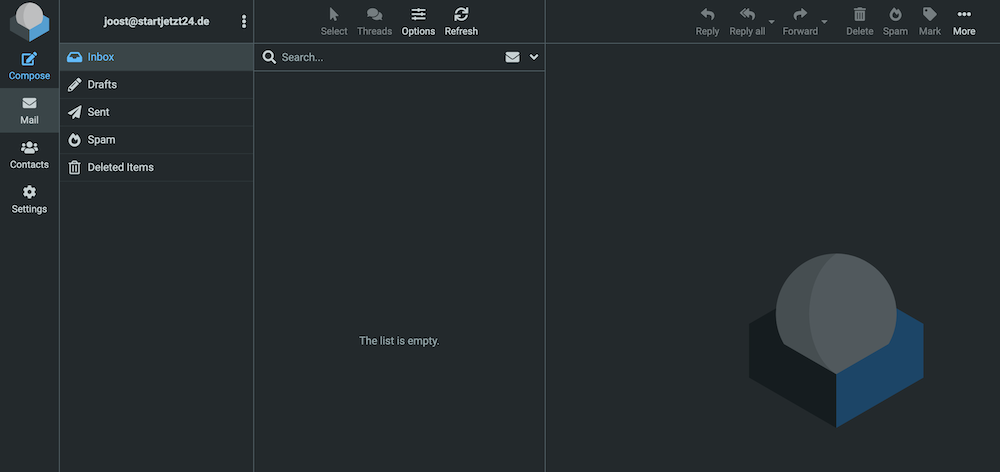The height and width of the screenshot is (472, 1000).
Task: Open the Deleted Items folder
Action: (x=120, y=167)
